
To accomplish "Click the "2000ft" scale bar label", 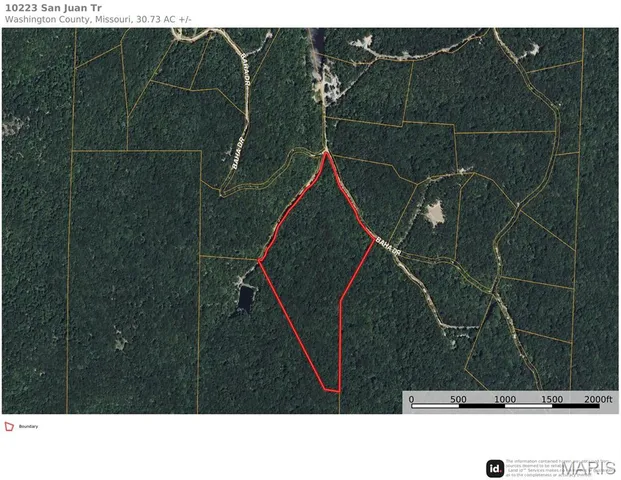I will coord(598,399).
